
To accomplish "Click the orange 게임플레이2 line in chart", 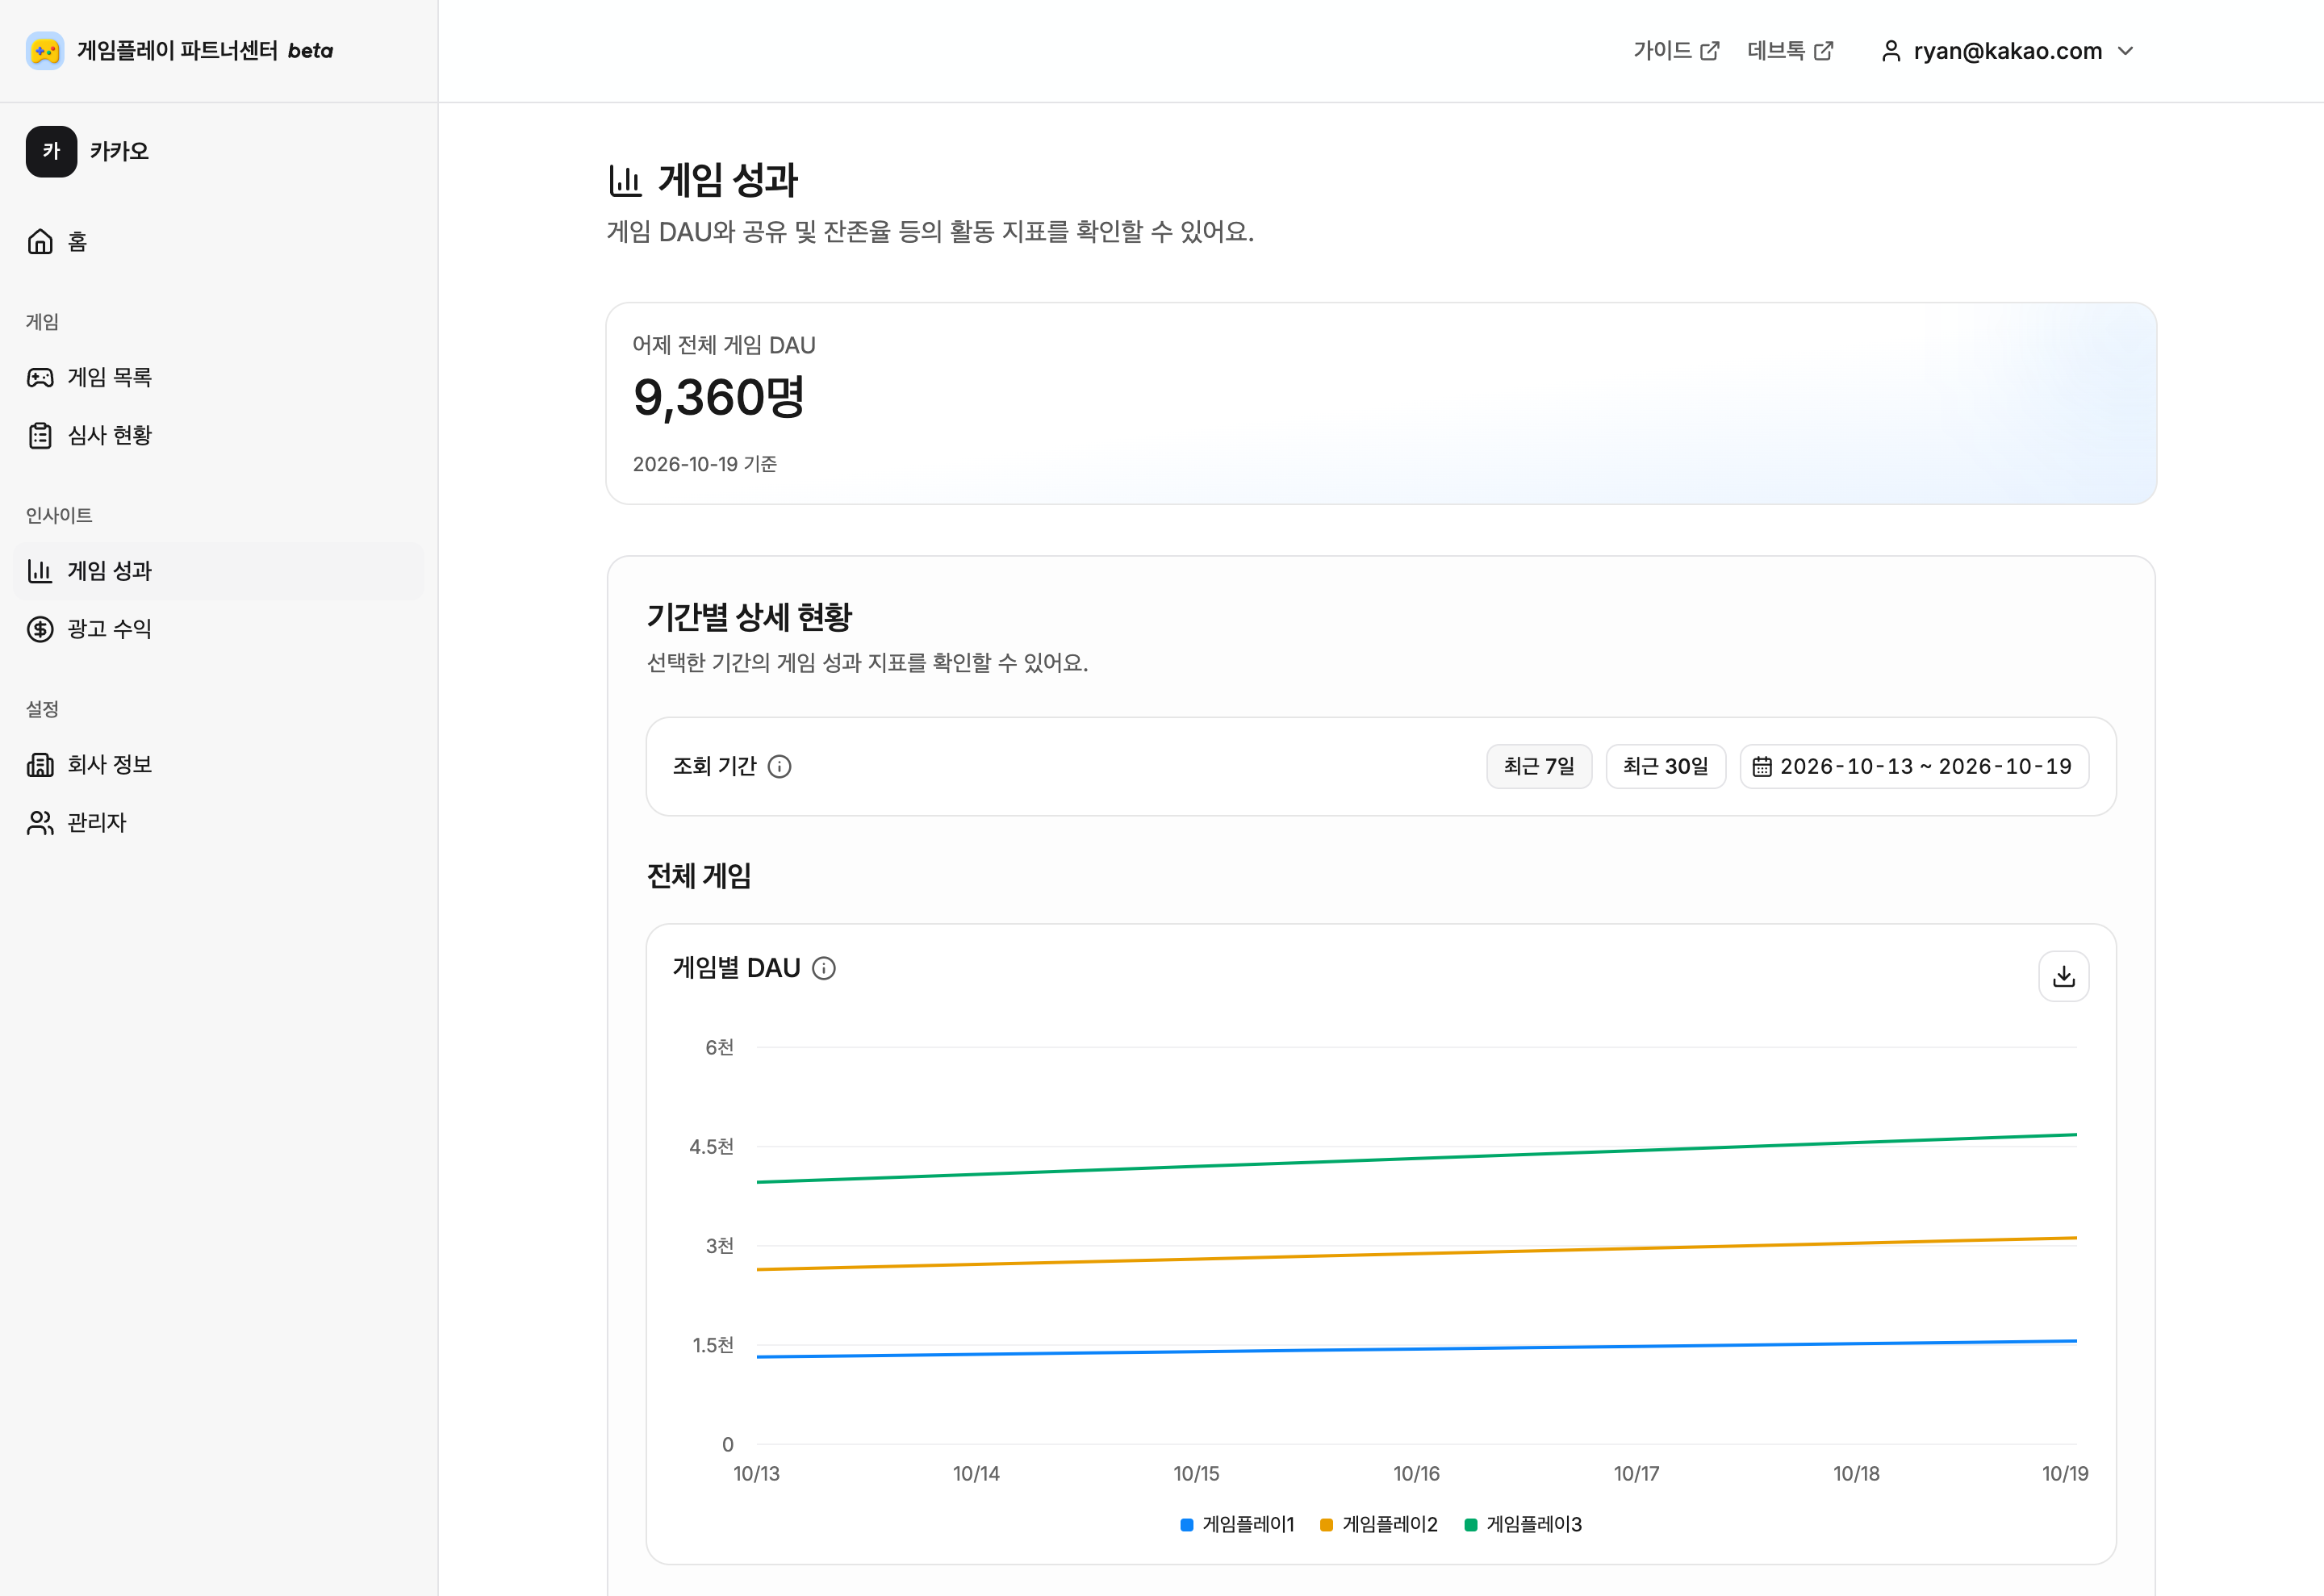I will (x=1416, y=1255).
